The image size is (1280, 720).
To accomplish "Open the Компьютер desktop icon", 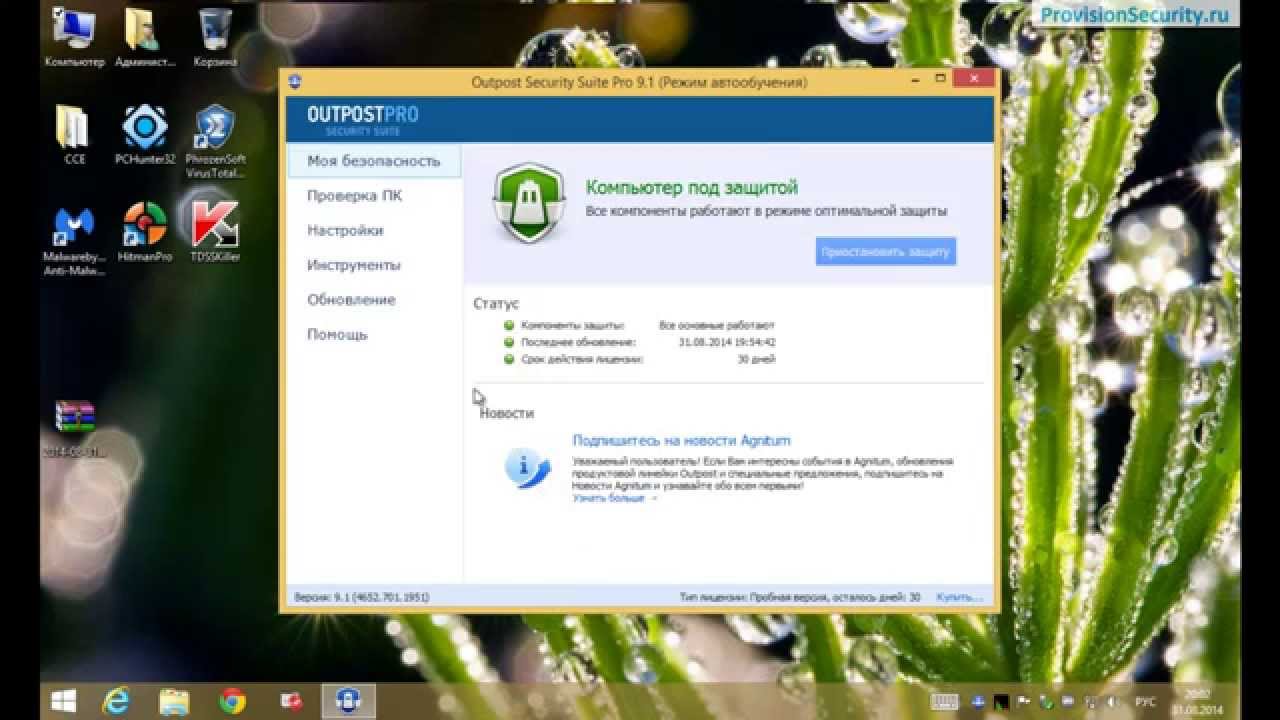I will point(74,38).
